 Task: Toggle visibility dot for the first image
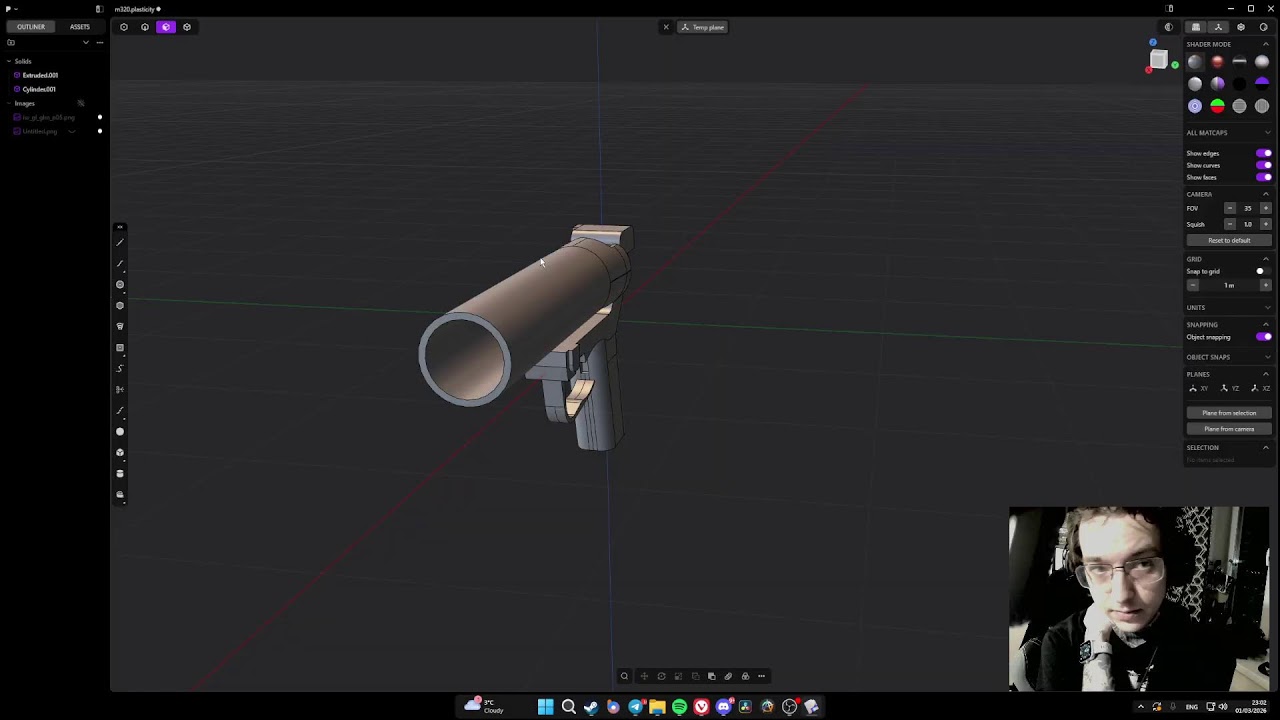(99, 118)
